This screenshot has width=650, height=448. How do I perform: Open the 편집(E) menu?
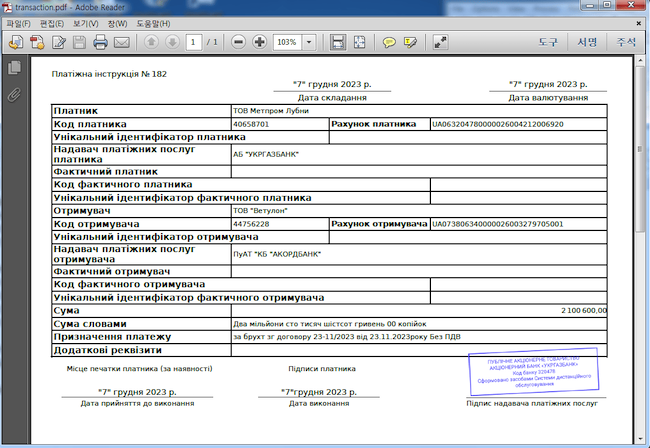[x=52, y=24]
